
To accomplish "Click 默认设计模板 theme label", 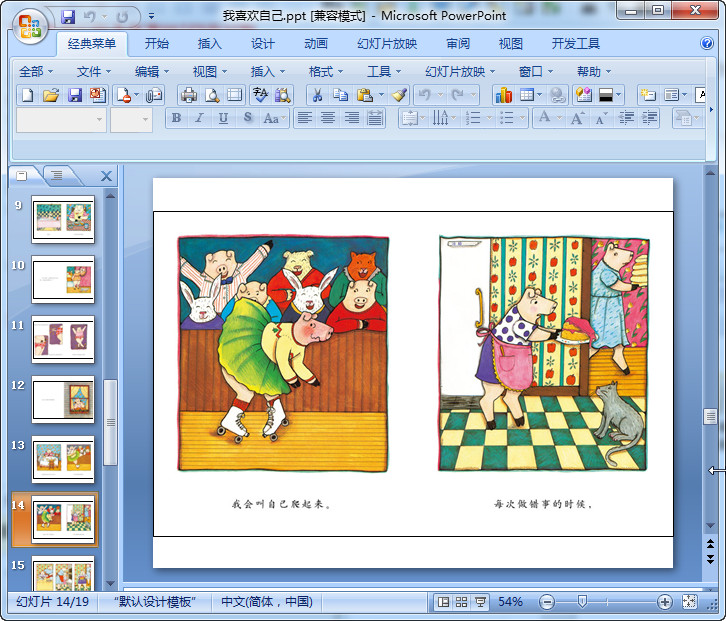I will pyautogui.click(x=155, y=602).
